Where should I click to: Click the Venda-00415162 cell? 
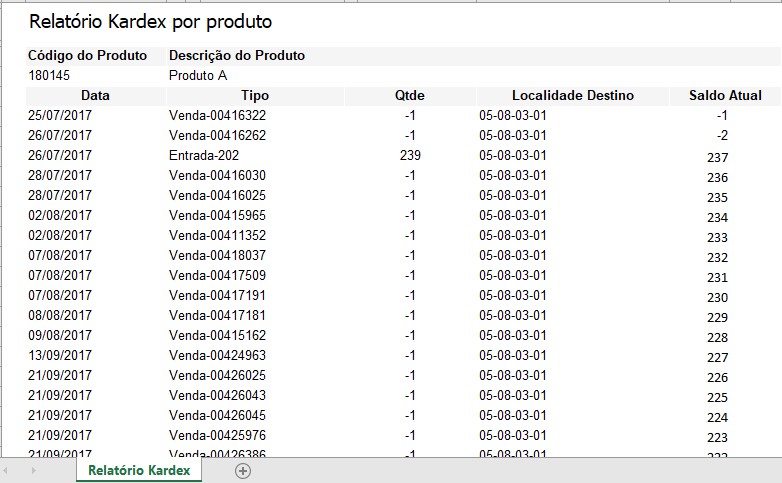[217, 336]
